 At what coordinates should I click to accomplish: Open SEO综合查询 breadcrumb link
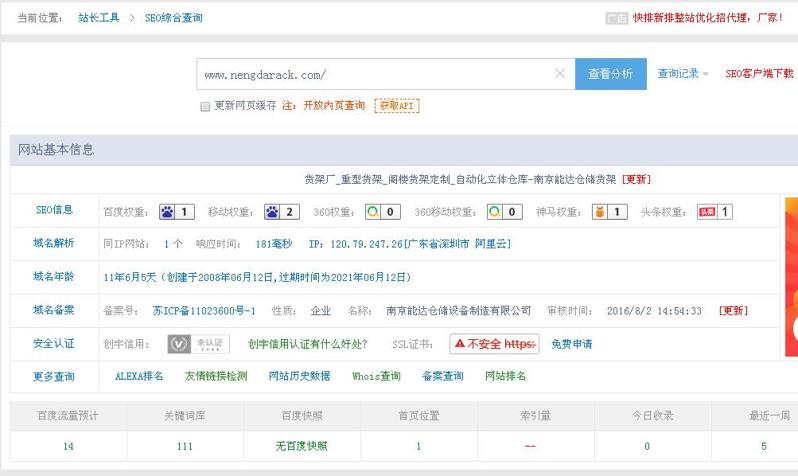click(174, 18)
